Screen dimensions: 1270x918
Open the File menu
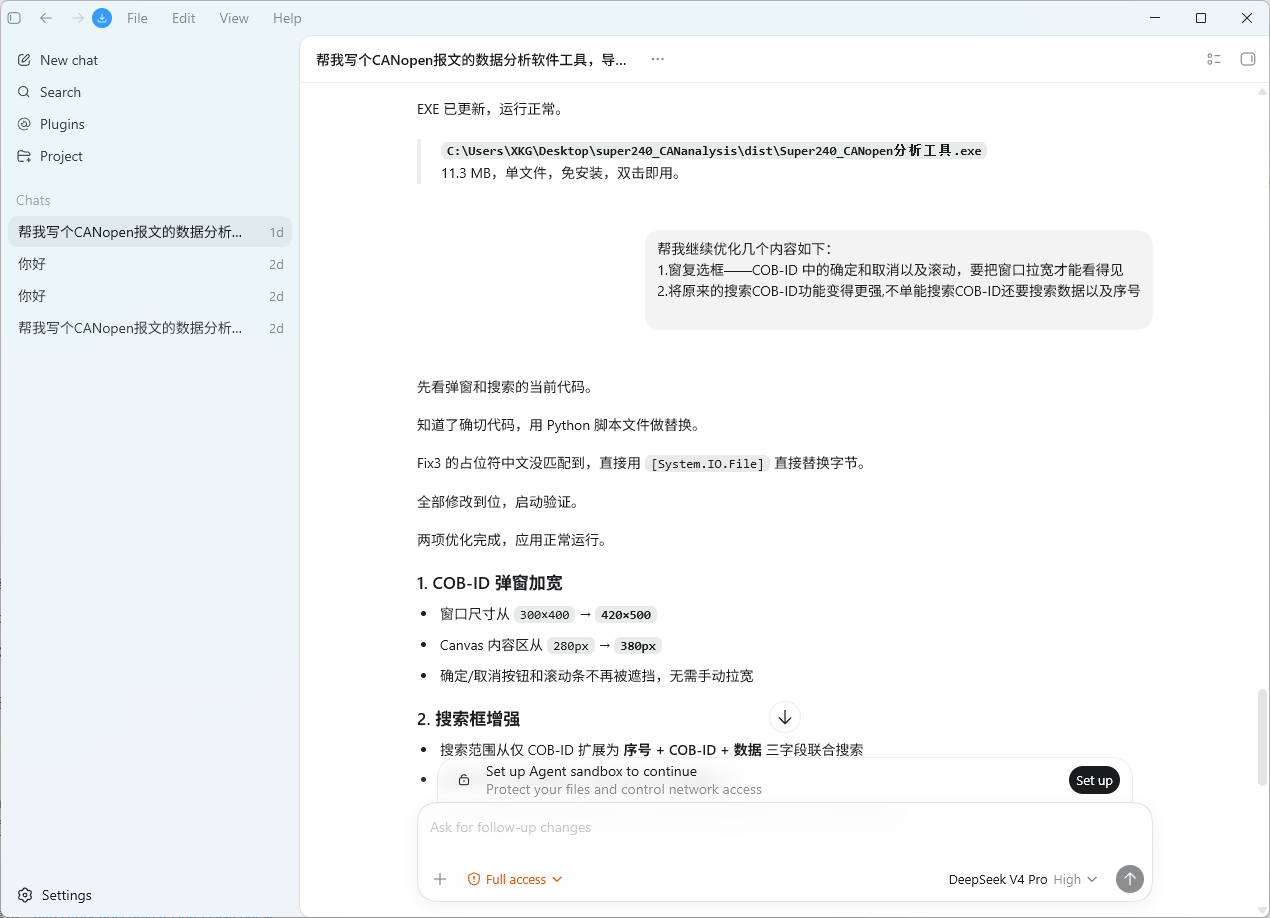pos(137,18)
